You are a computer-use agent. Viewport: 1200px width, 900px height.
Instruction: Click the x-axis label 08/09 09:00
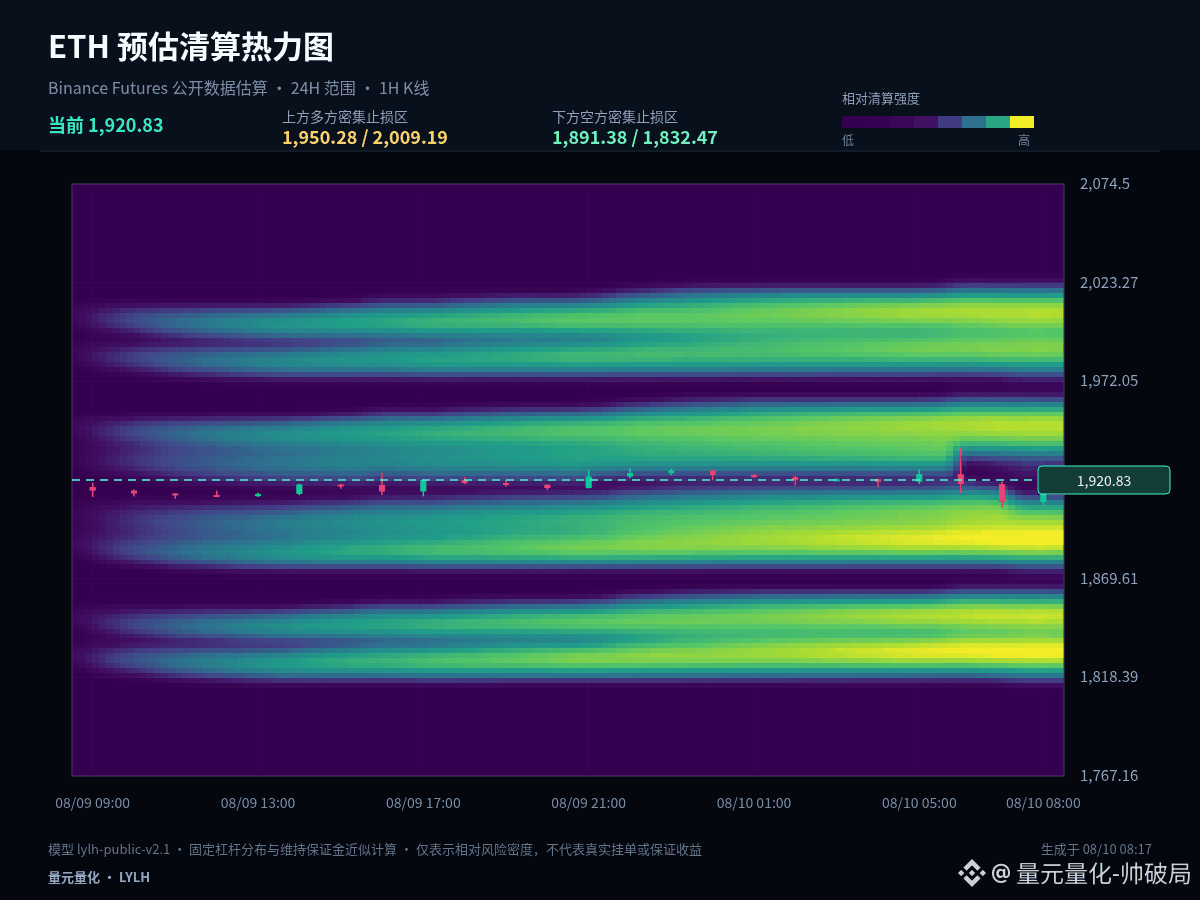[x=93, y=803]
